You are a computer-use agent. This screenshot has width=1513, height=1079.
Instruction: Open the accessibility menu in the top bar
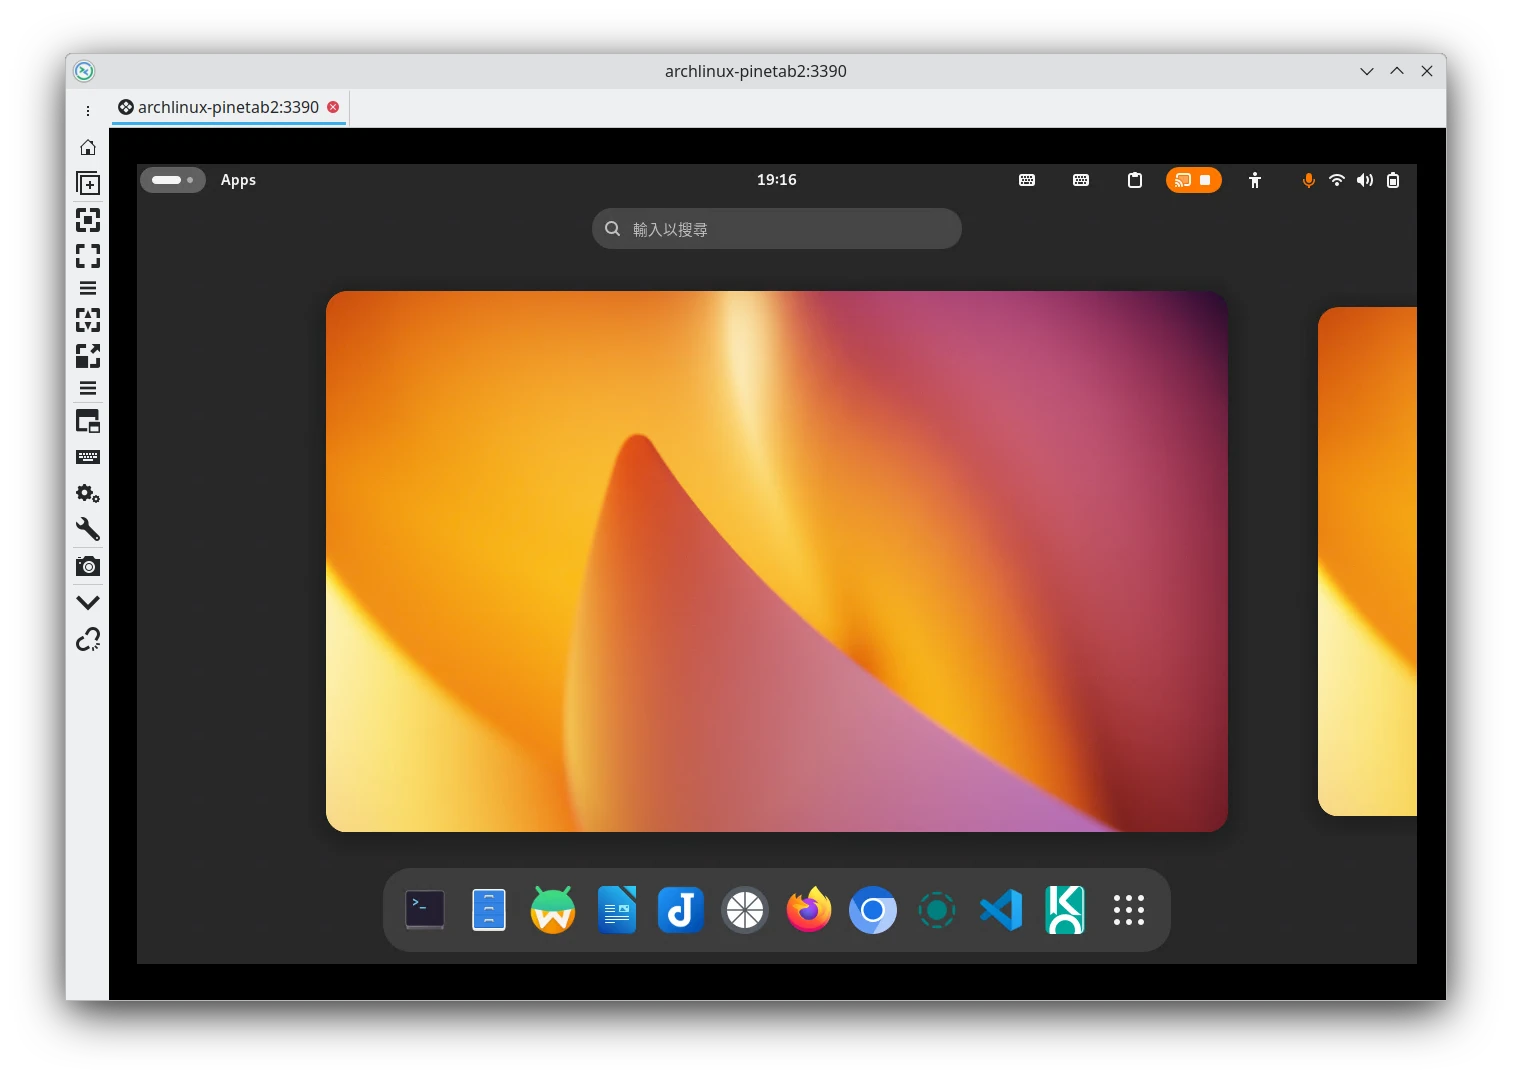pyautogui.click(x=1255, y=180)
